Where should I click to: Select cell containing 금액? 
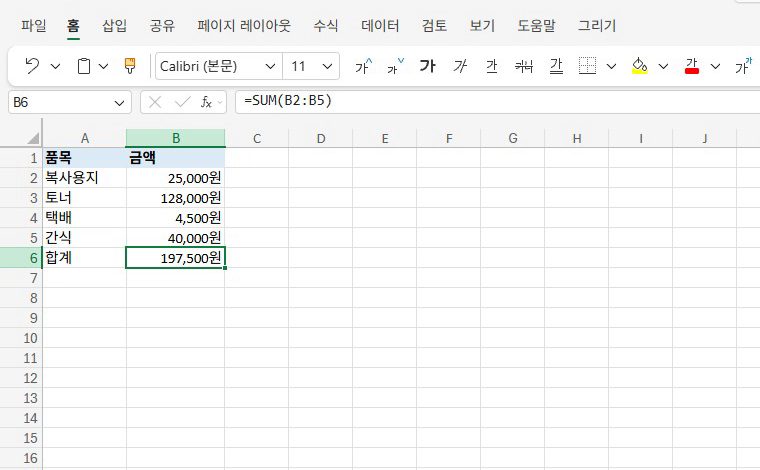pyautogui.click(x=175, y=158)
